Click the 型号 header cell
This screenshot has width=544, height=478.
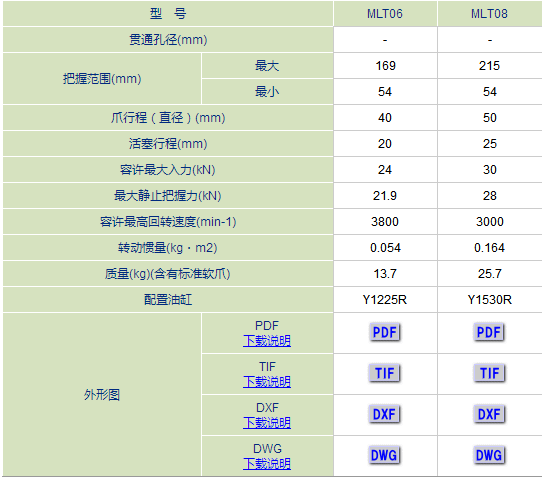(x=168, y=14)
